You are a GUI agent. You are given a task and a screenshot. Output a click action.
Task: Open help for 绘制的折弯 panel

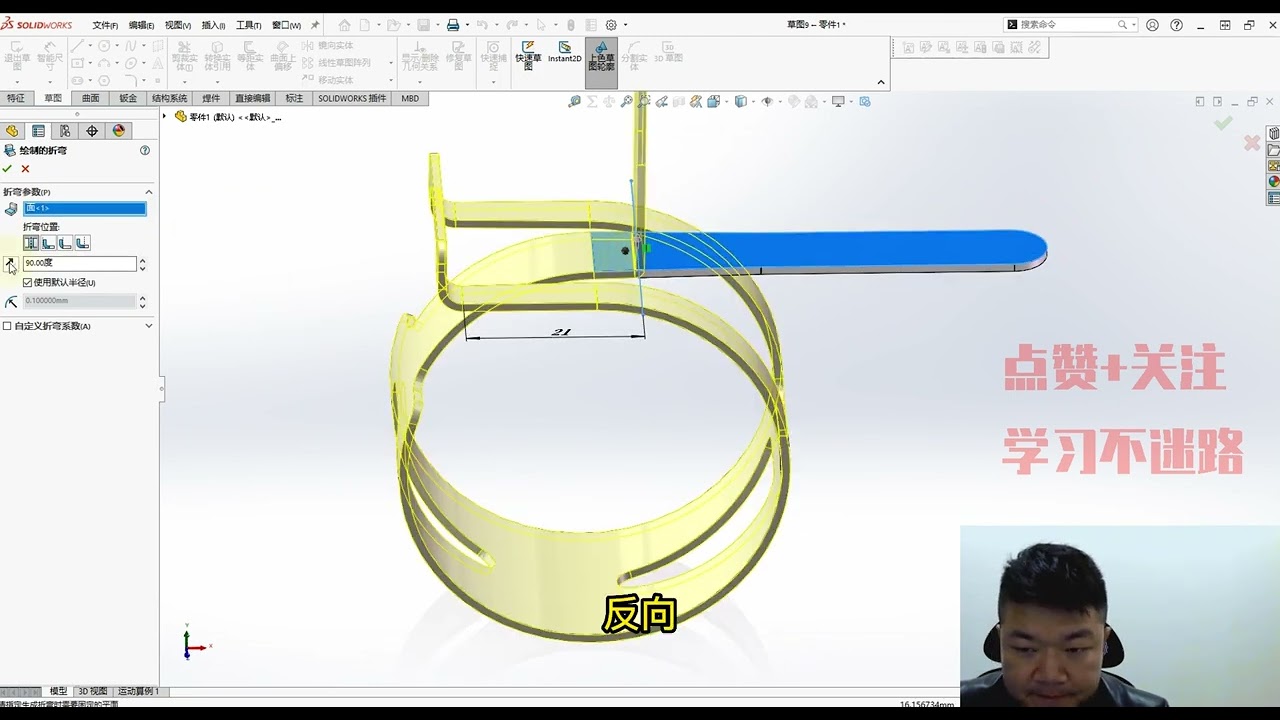145,150
